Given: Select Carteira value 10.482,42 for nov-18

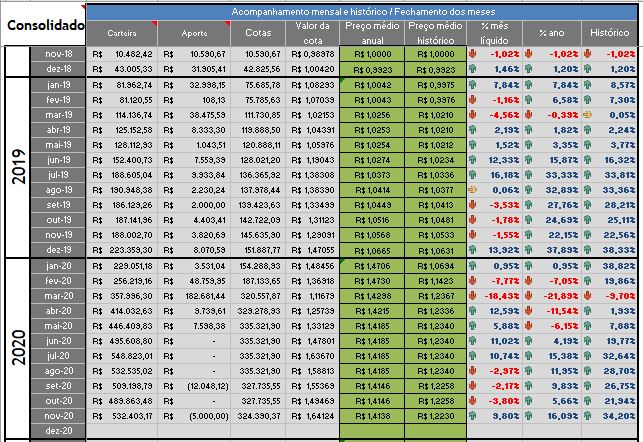Looking at the screenshot, I should click(122, 54).
